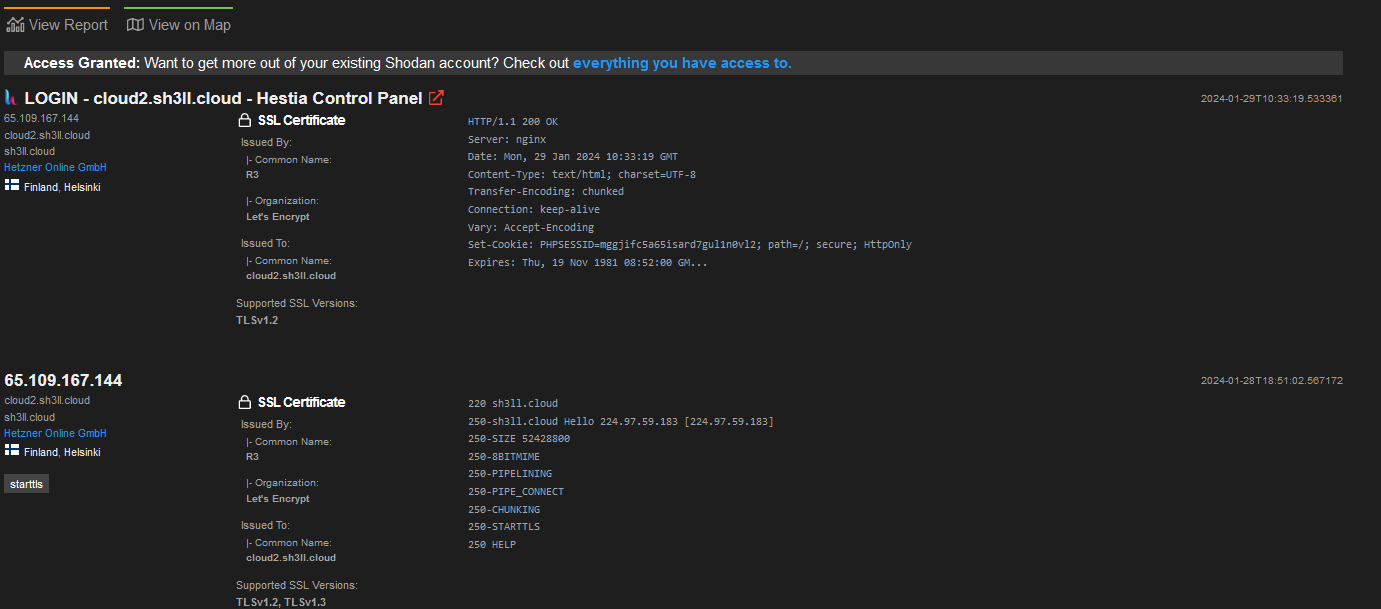Click the second SSL Certificate lock icon
1381x609 pixels.
(x=244, y=403)
